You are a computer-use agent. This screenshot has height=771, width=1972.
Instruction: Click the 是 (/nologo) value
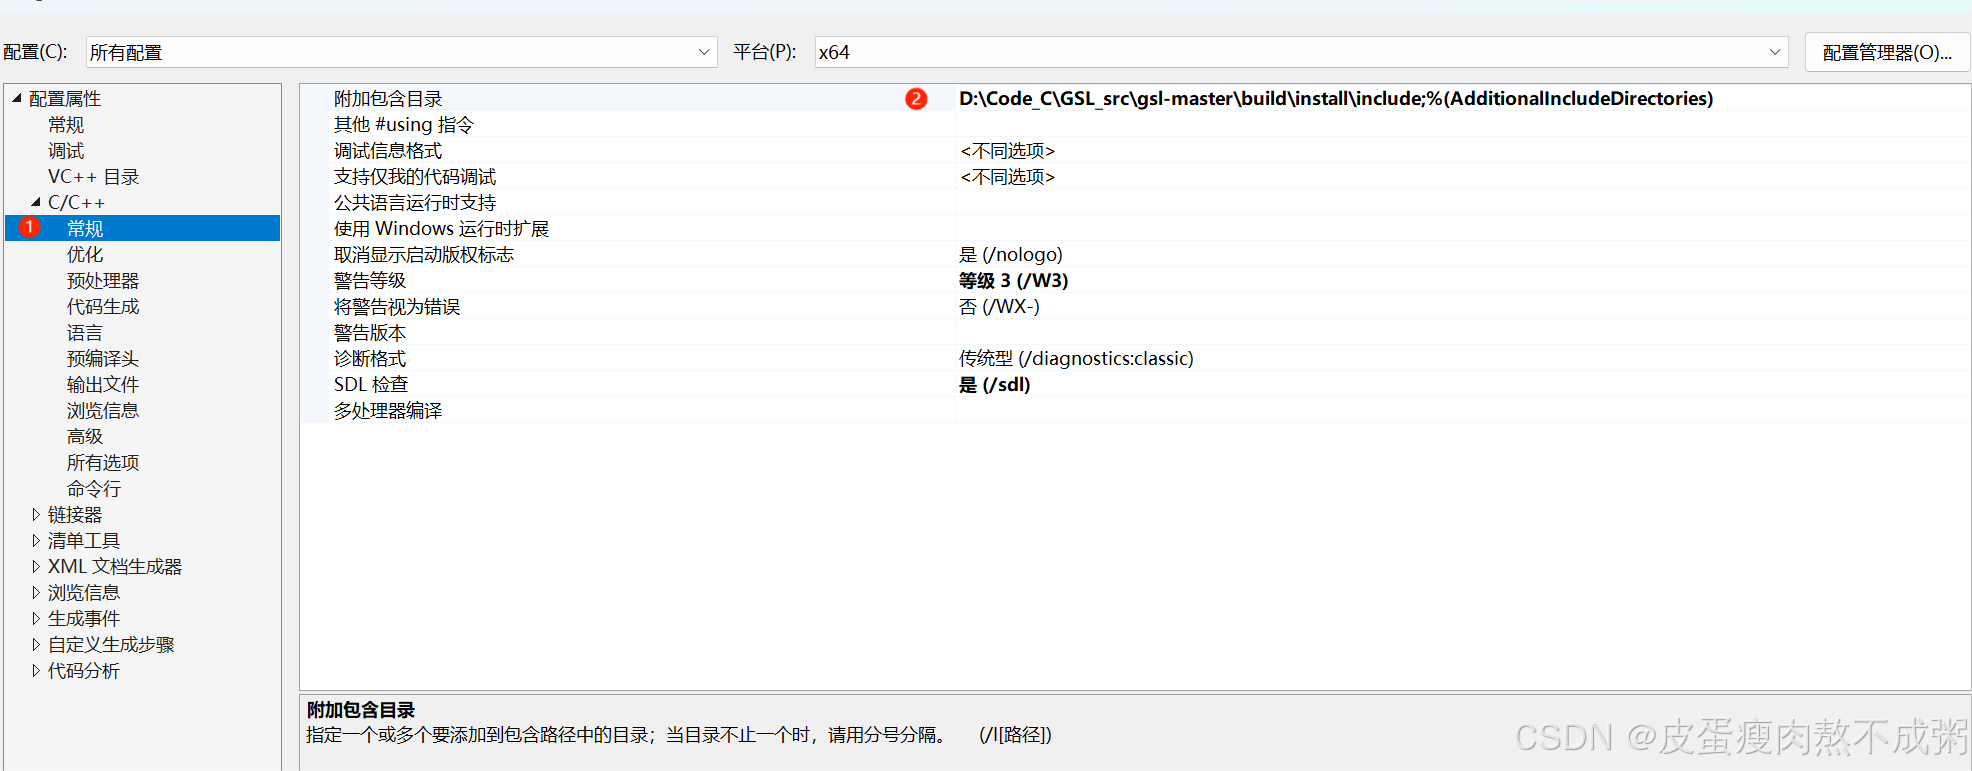[1011, 255]
